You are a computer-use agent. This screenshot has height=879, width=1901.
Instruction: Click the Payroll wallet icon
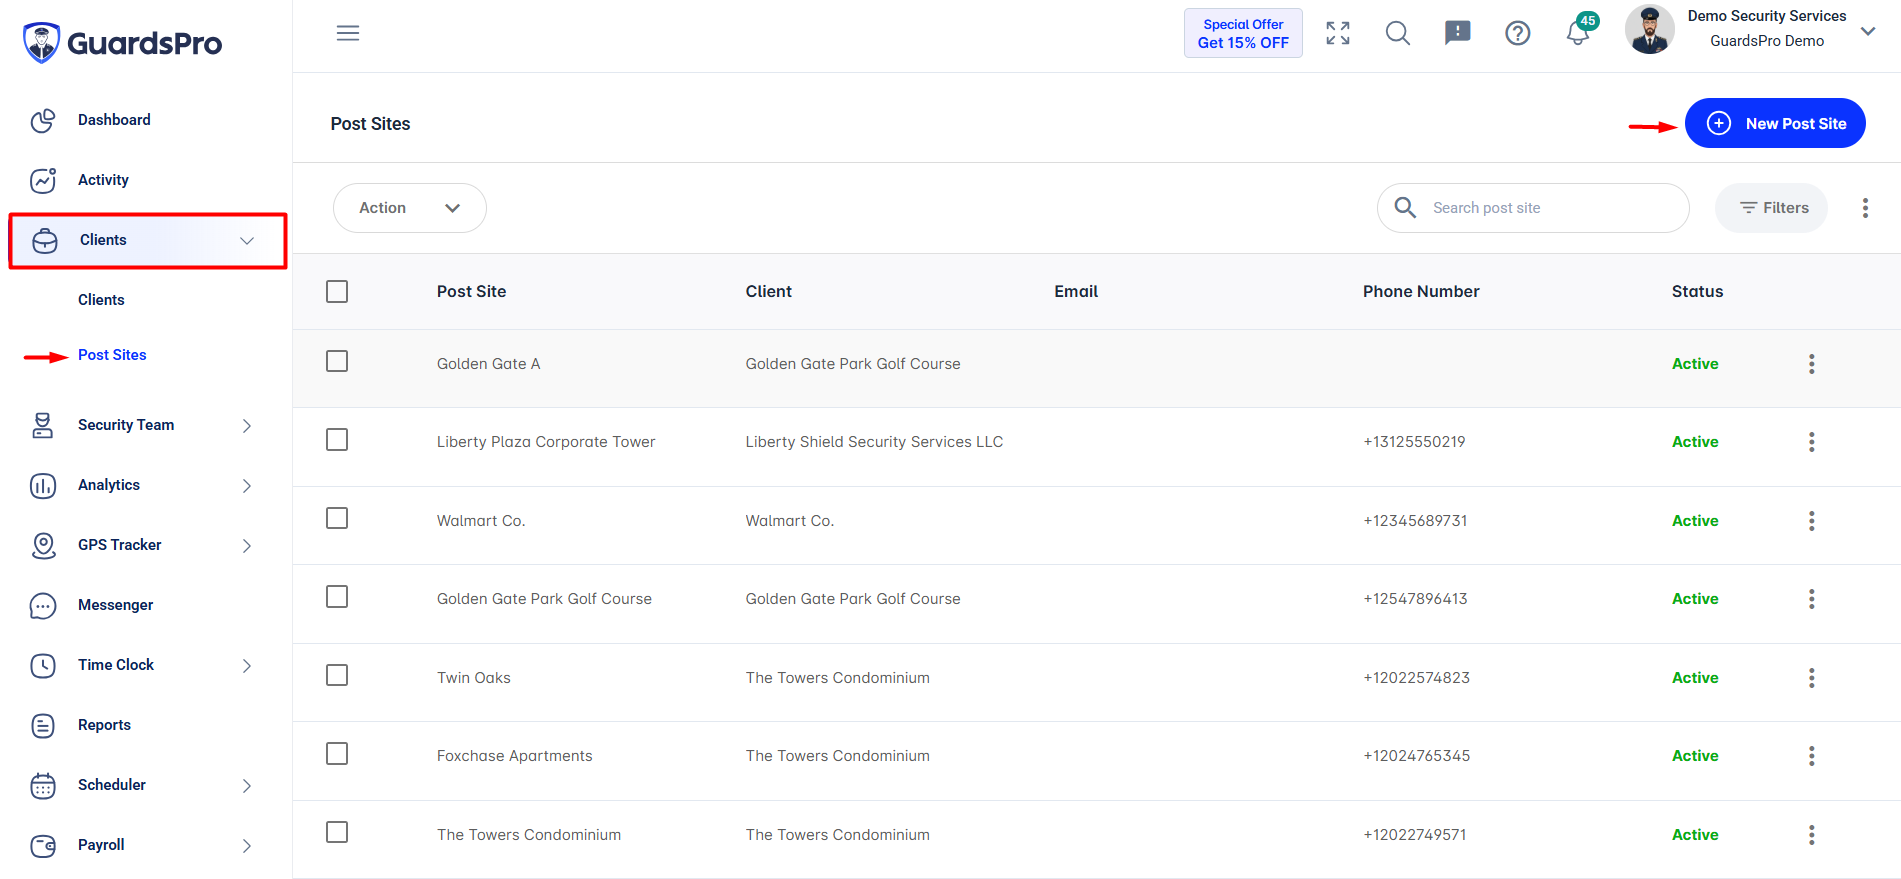pyautogui.click(x=43, y=845)
